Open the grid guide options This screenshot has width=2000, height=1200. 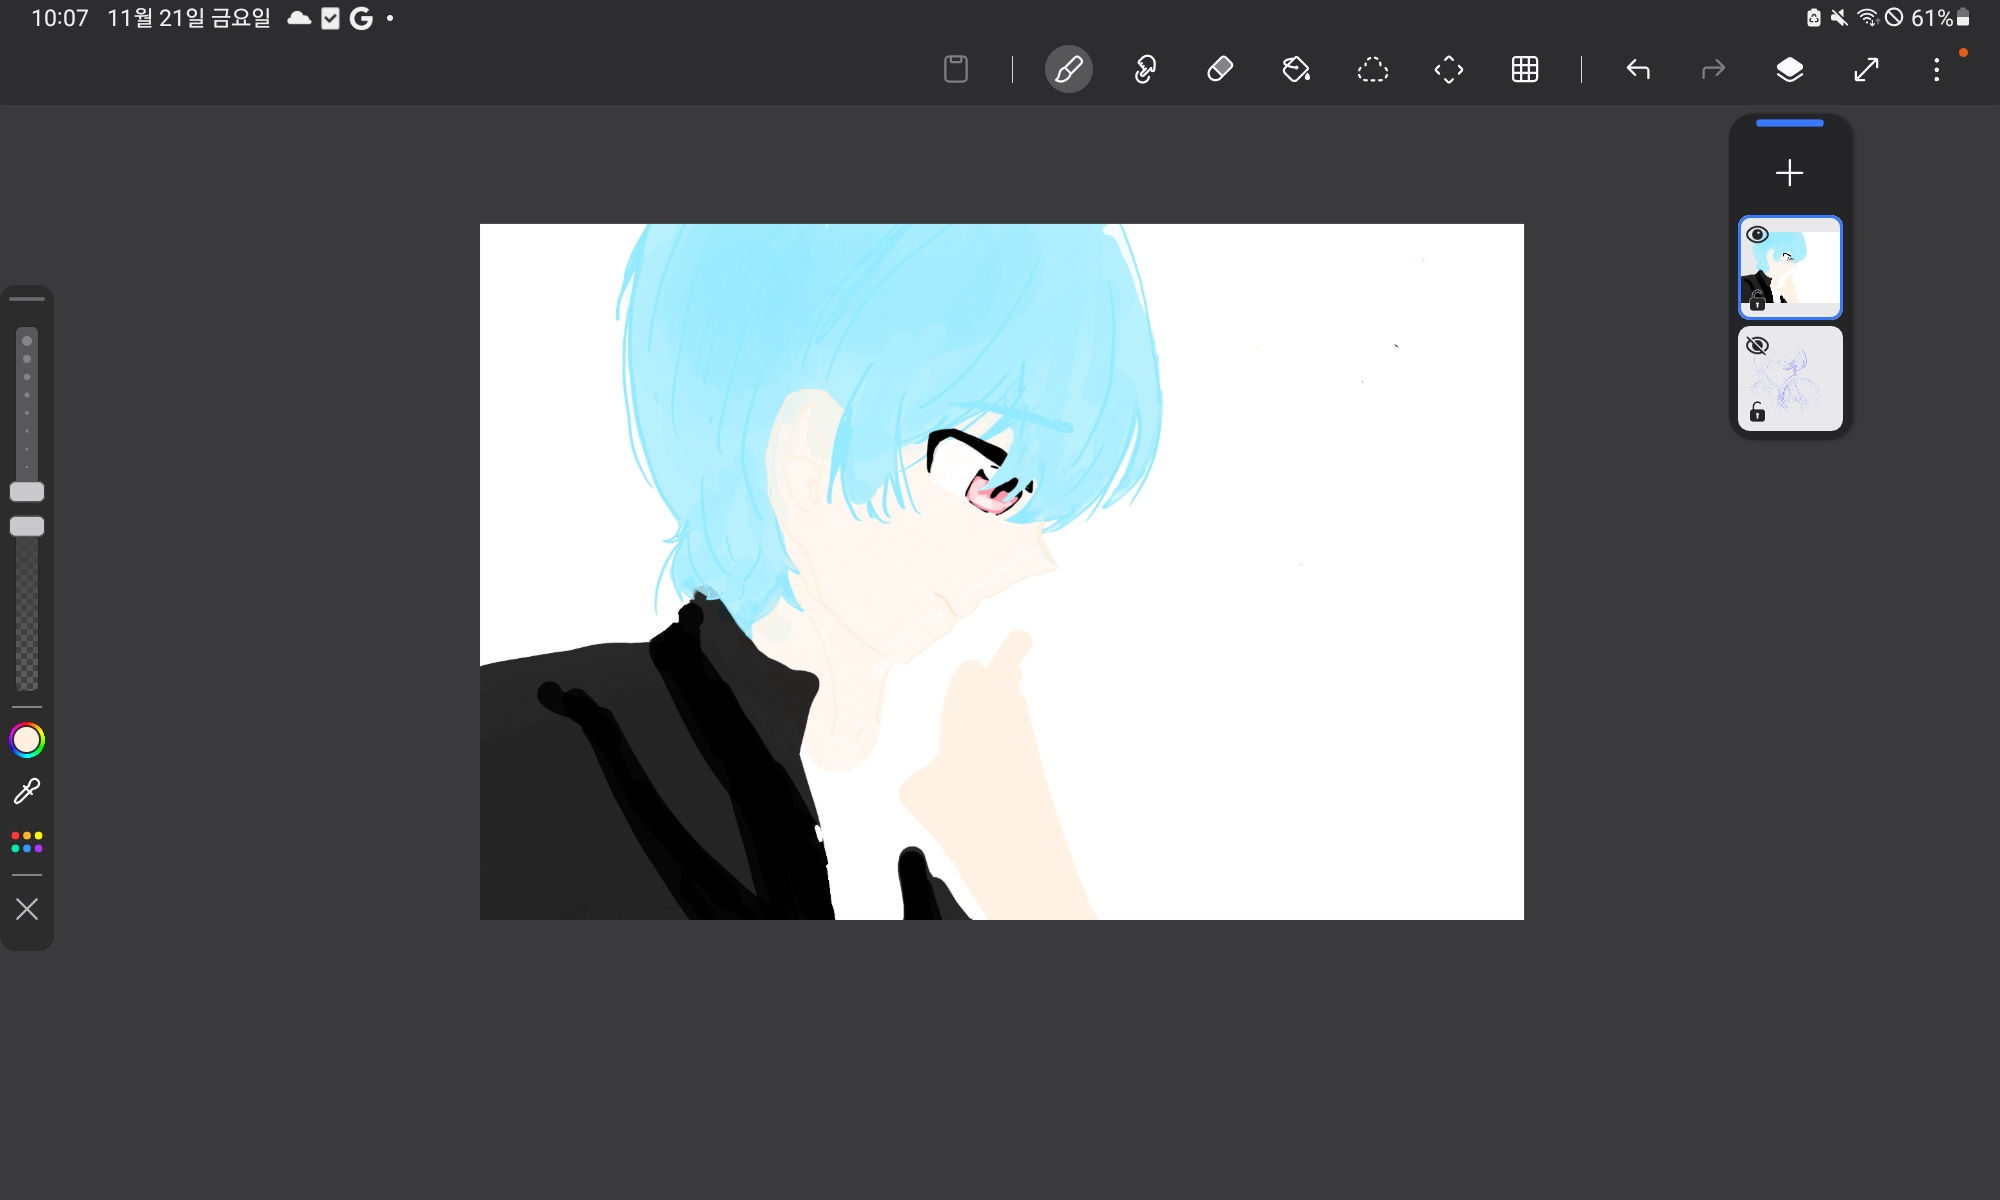point(1524,70)
